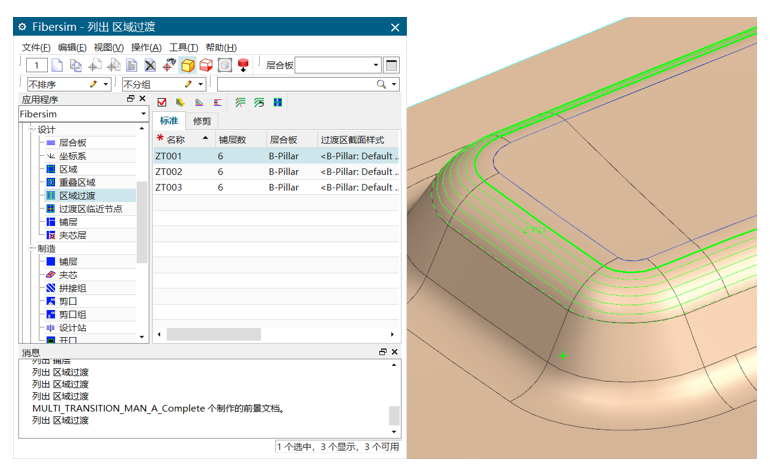Select the yellow shaded cube icon
This screenshot has height=467, width=770.
pos(187,66)
